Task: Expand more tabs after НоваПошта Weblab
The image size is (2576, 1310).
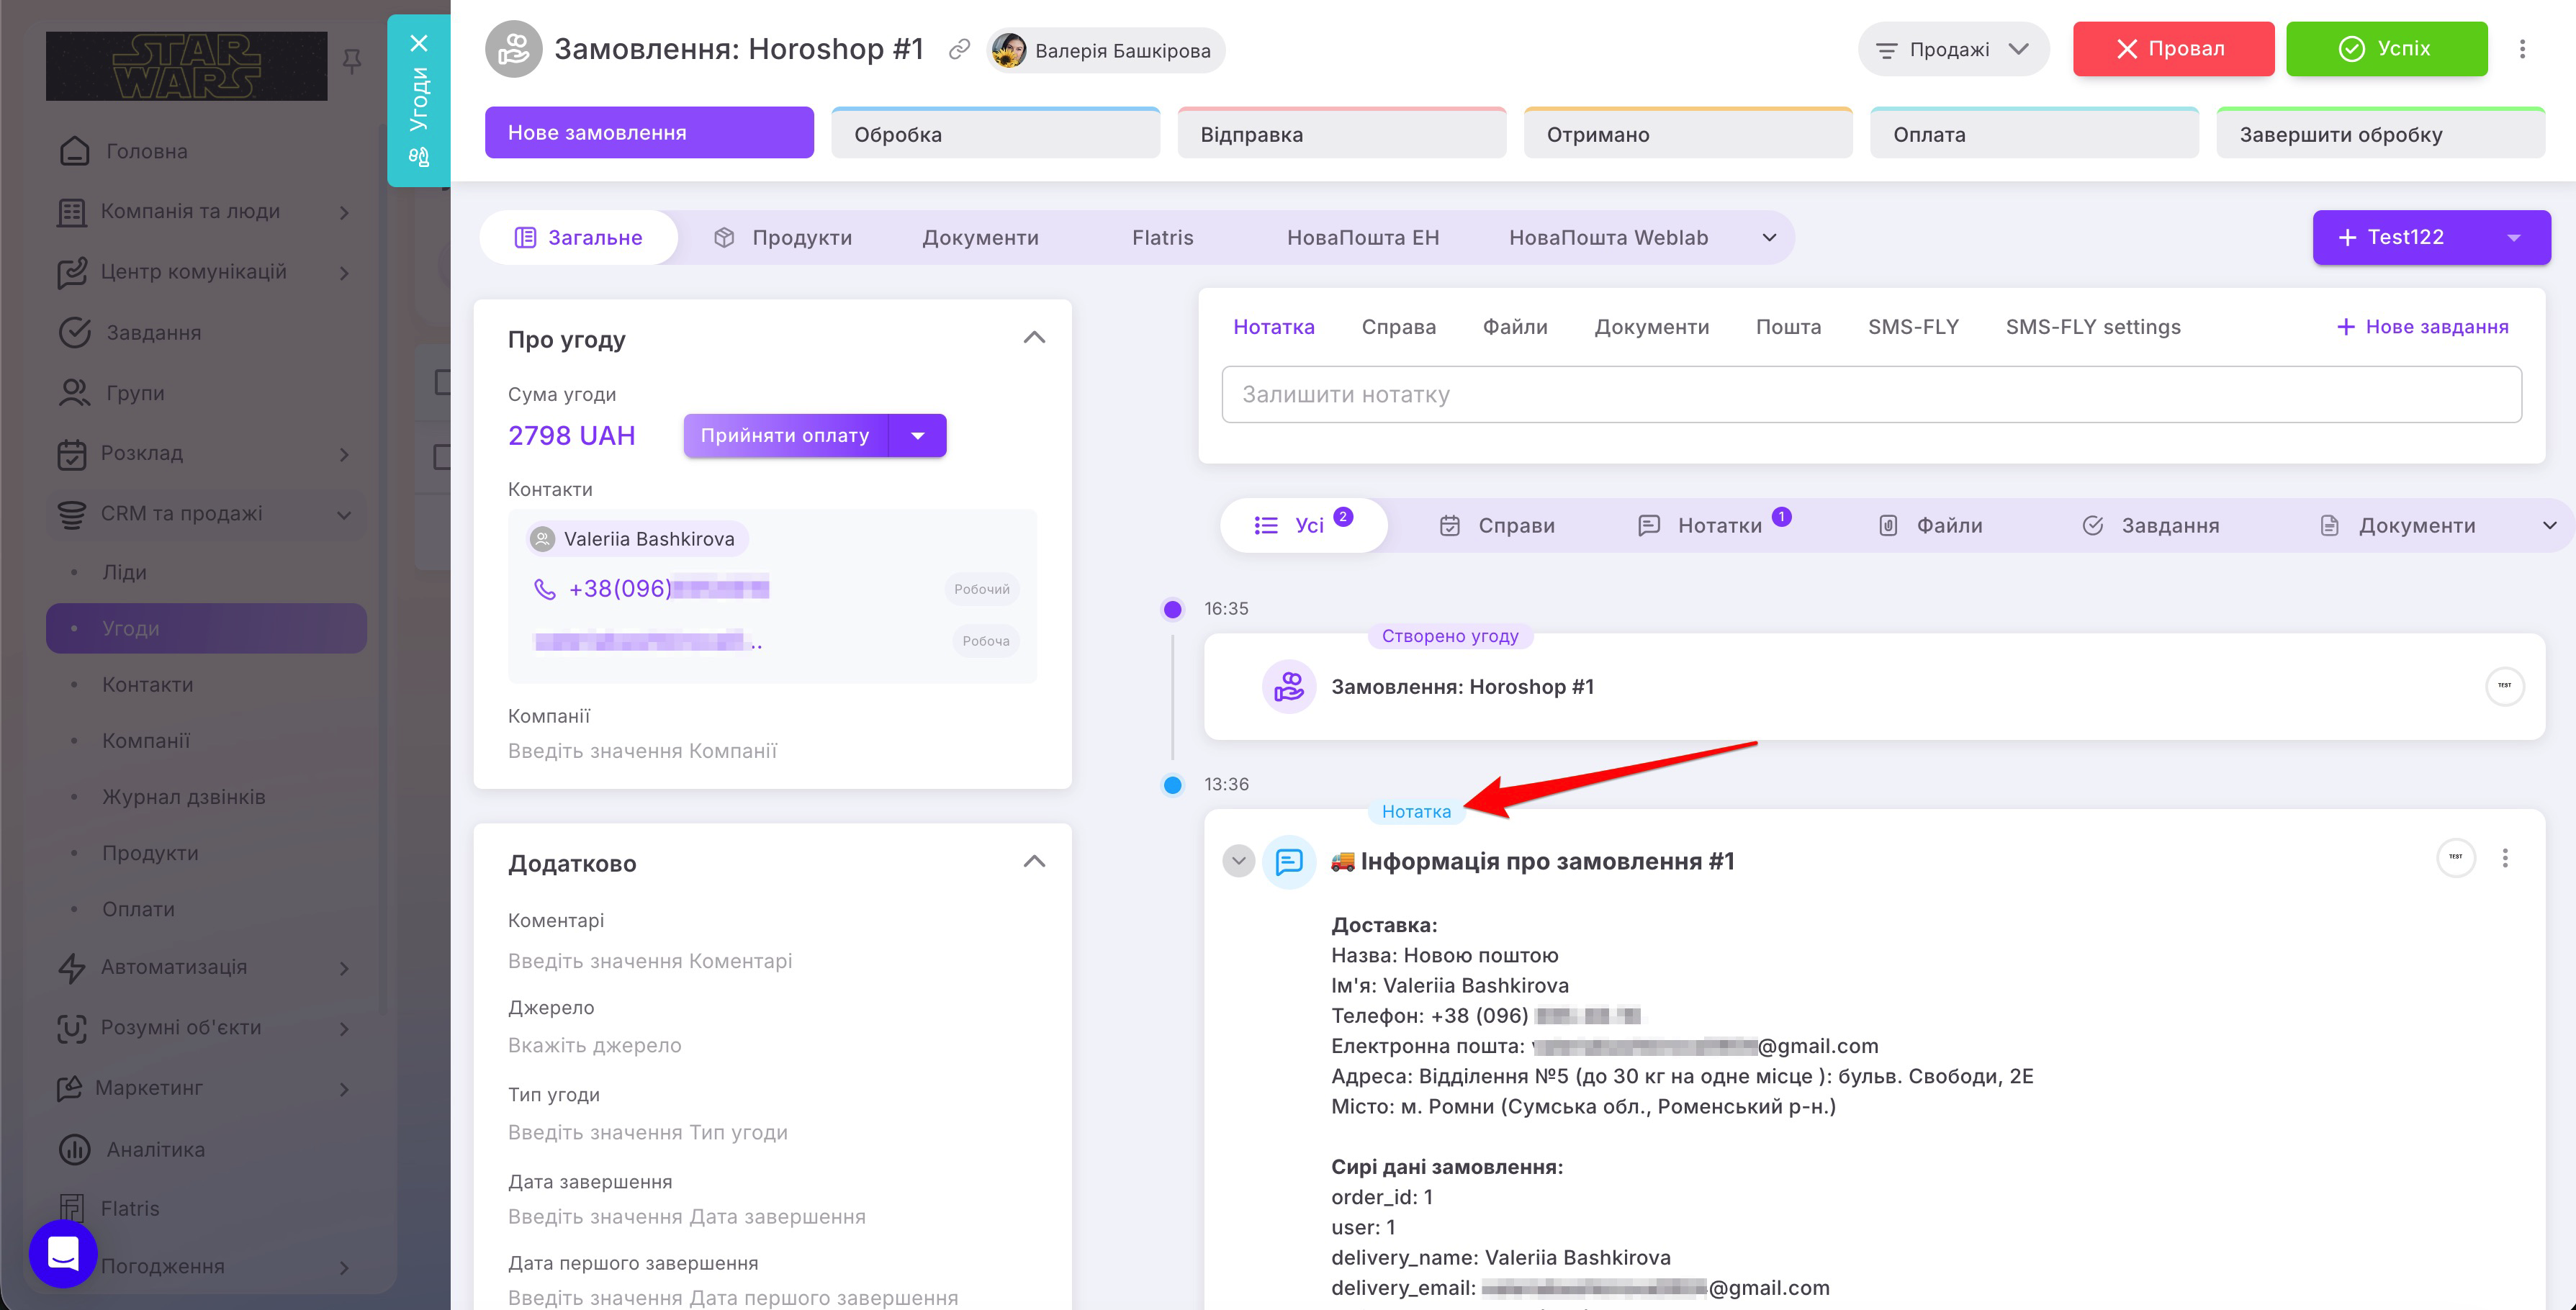Action: (1769, 238)
